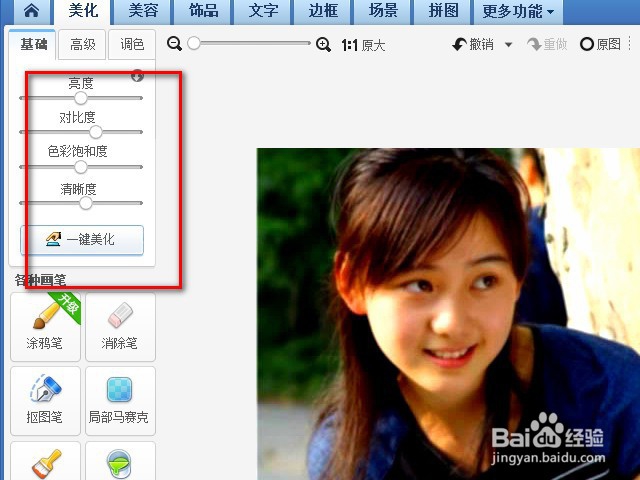
Task: Expand the 更多功能 dropdown menu
Action: (518, 11)
